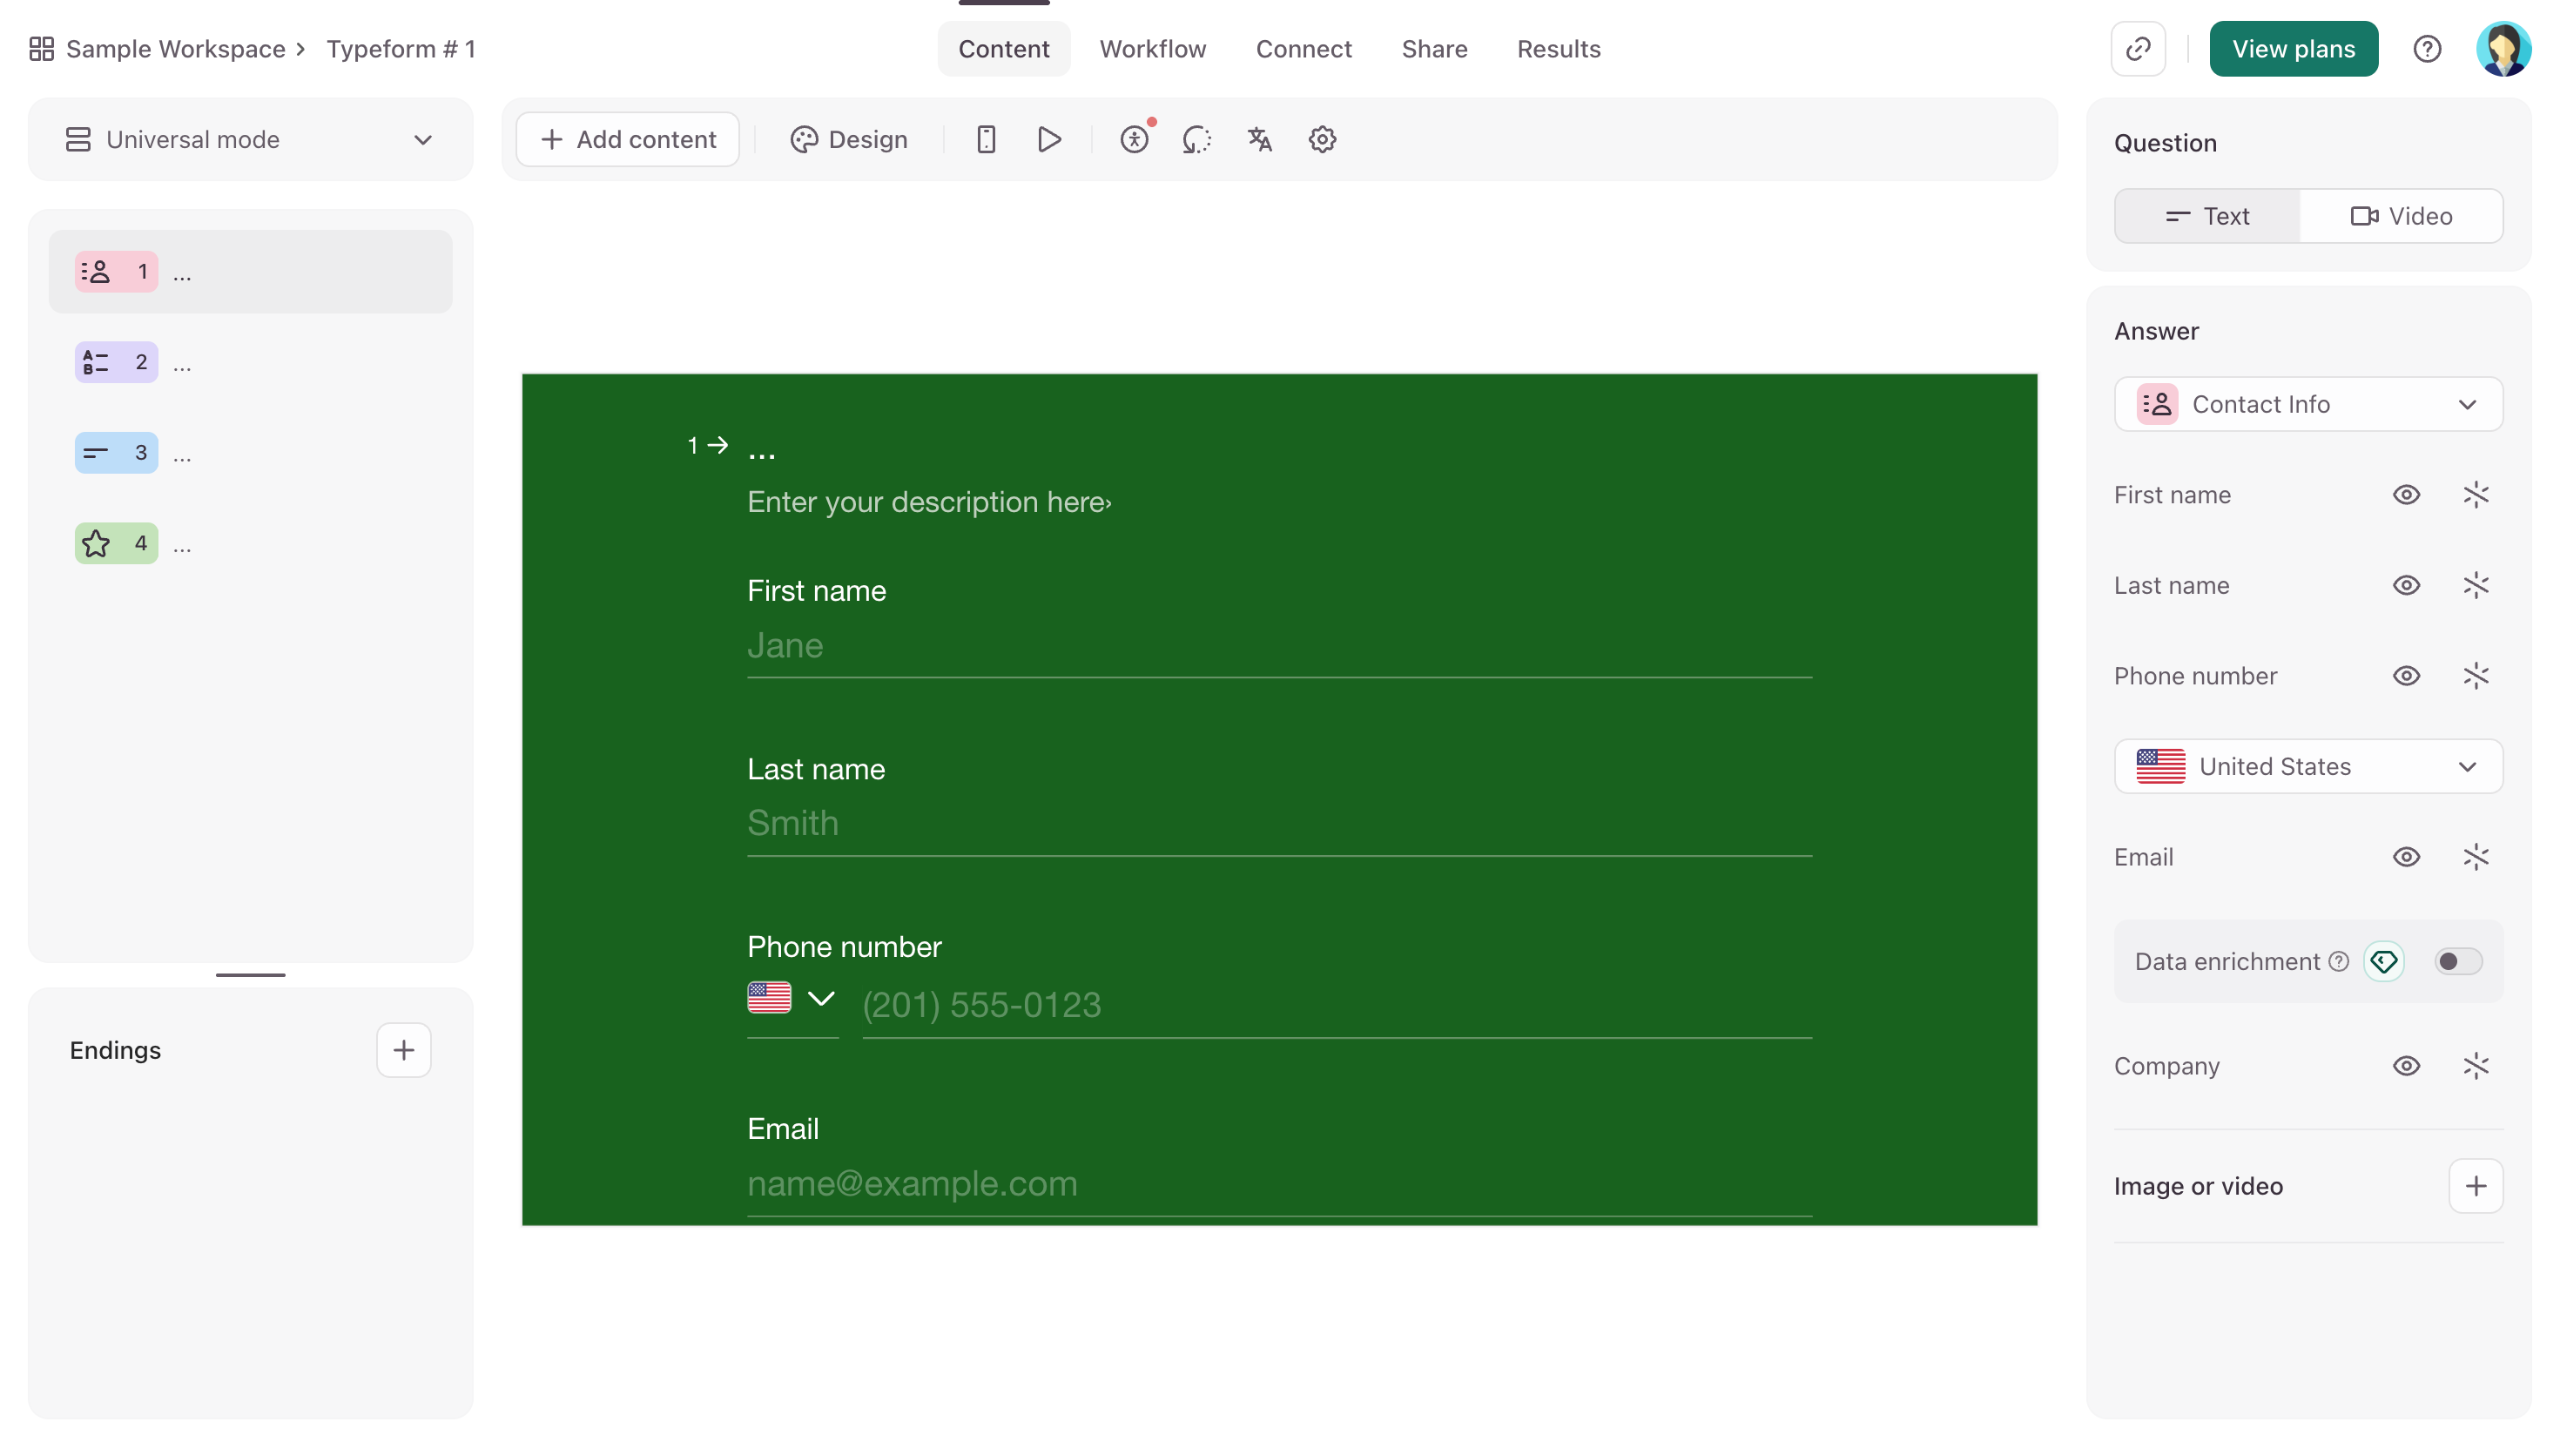
Task: Mark Company as required
Action: [x=2476, y=1066]
